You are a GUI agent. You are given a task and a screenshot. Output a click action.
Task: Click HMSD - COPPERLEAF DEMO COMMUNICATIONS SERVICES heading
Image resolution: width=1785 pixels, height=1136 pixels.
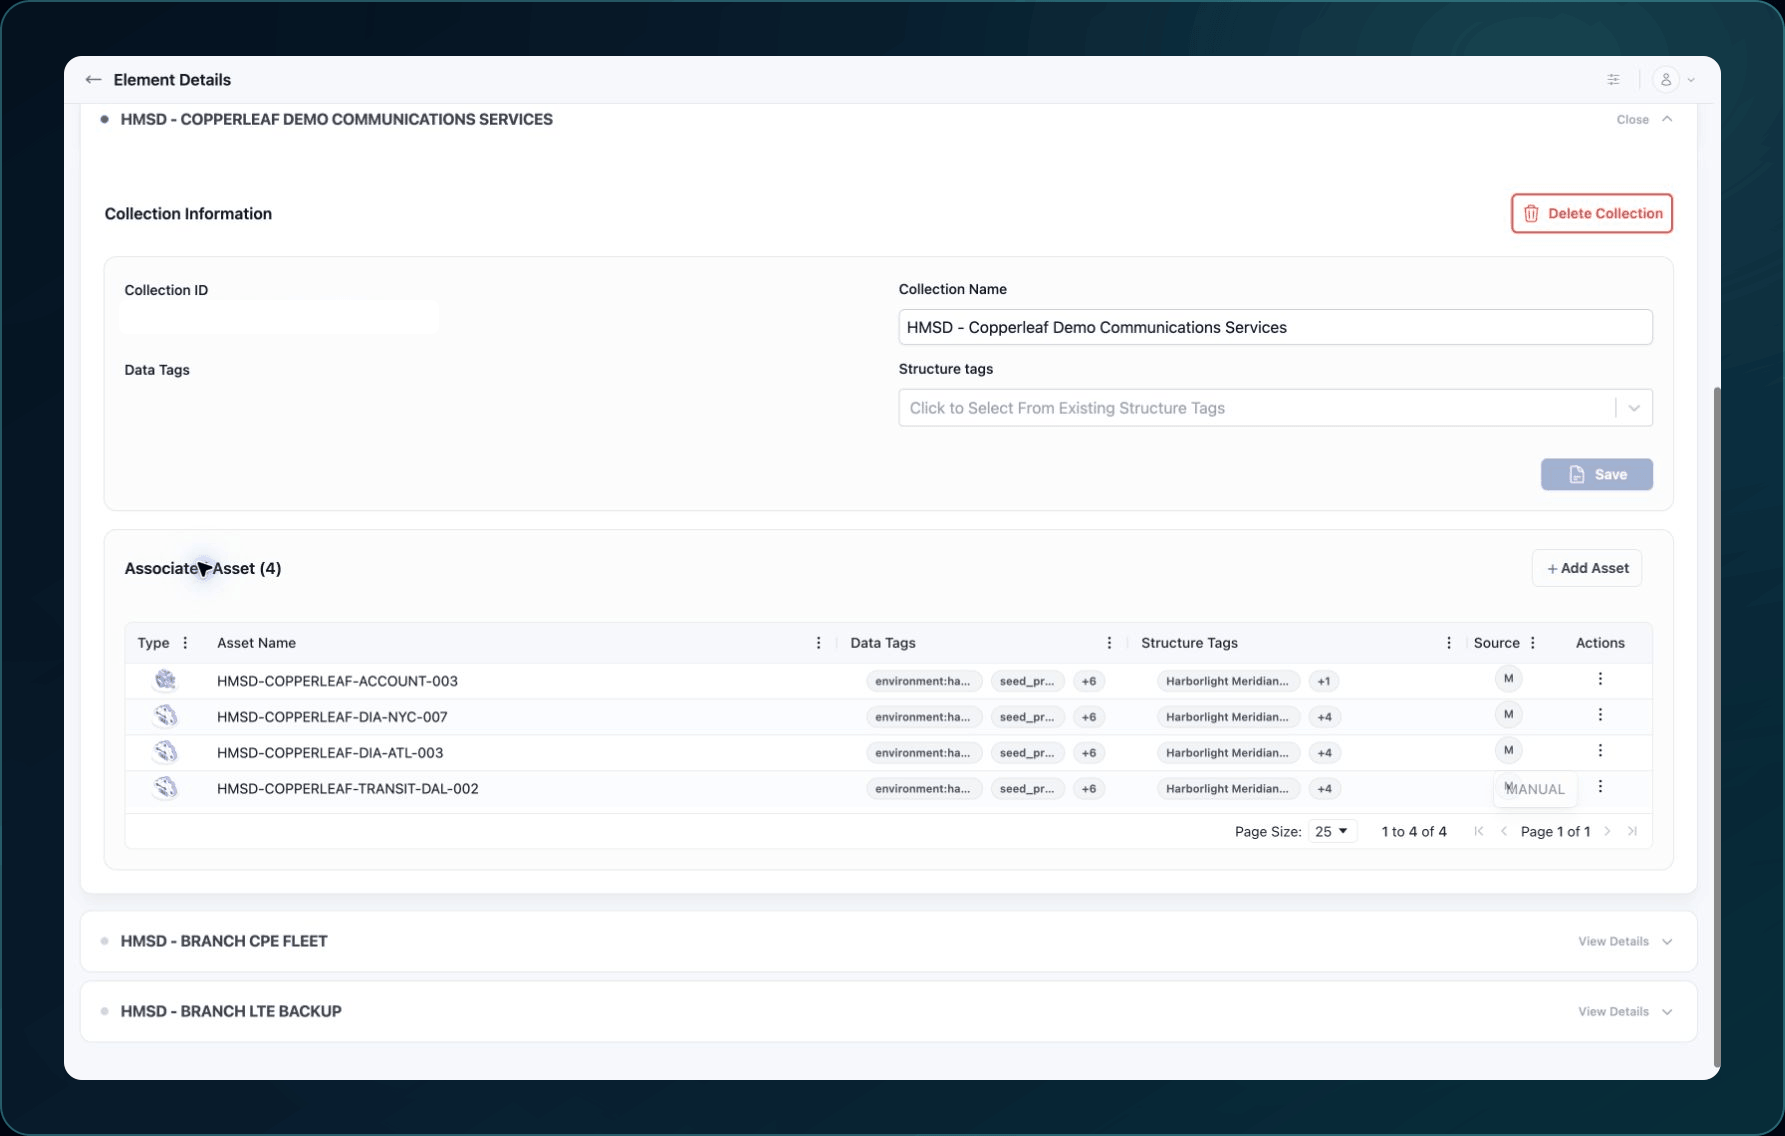coord(336,119)
